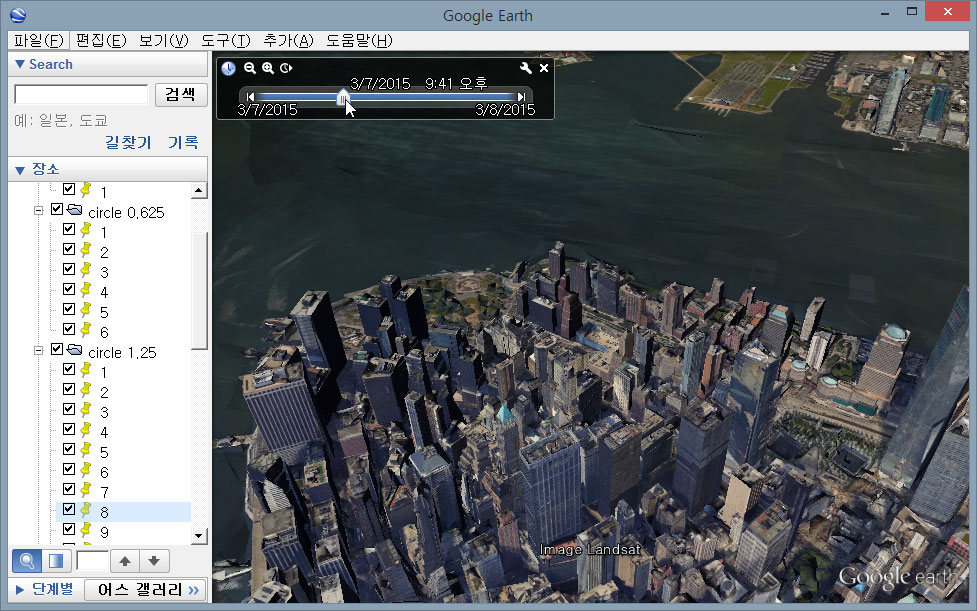Click the clock icon in the time slider
977x611 pixels.
coord(229,68)
